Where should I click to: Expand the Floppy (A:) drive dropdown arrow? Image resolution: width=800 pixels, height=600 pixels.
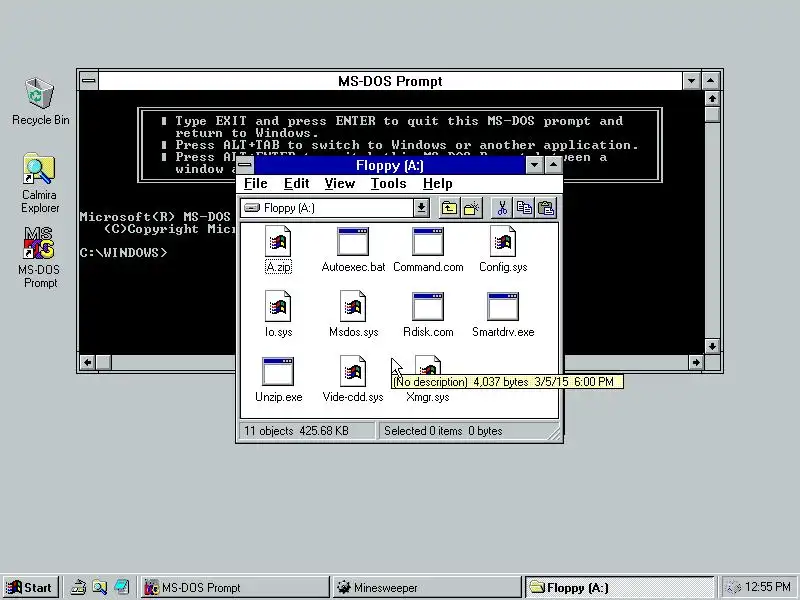[421, 208]
